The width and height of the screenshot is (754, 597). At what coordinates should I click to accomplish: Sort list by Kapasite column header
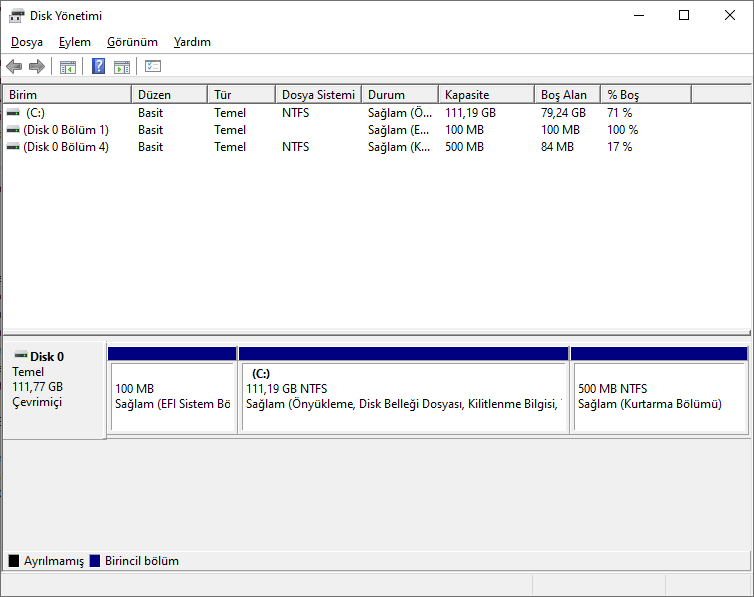486,95
